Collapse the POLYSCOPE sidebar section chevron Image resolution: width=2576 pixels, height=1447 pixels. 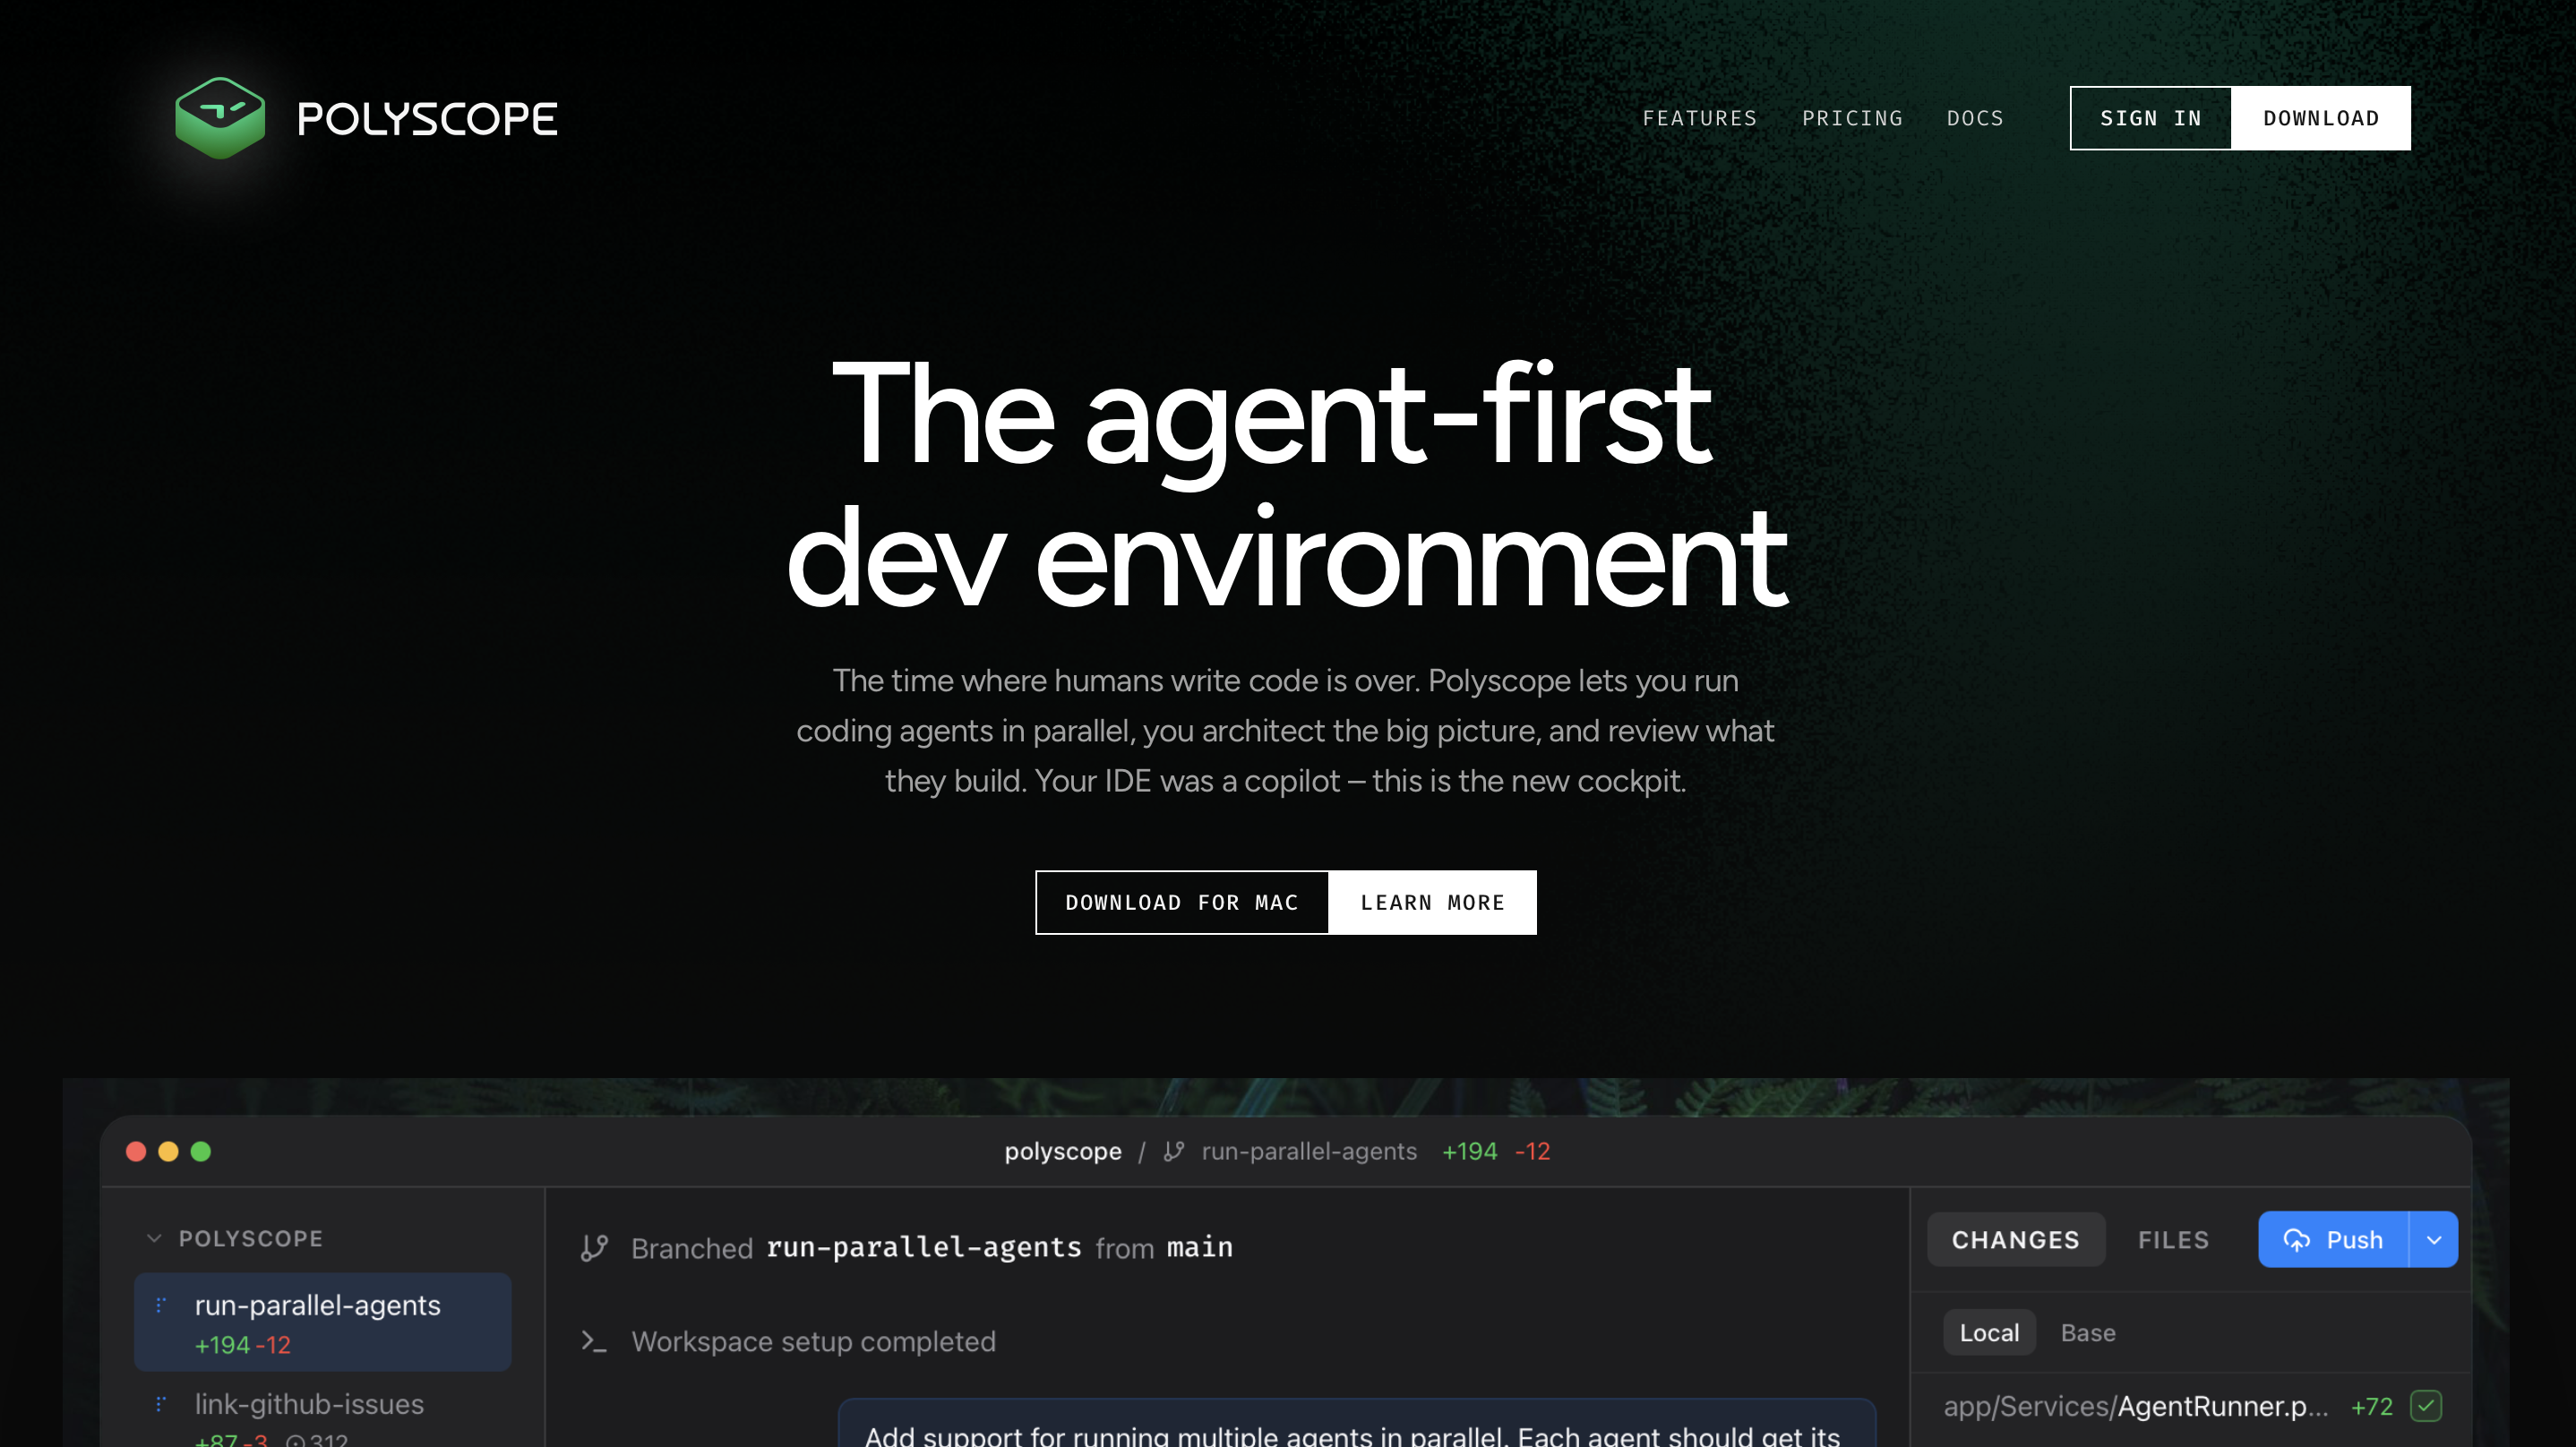tap(154, 1238)
